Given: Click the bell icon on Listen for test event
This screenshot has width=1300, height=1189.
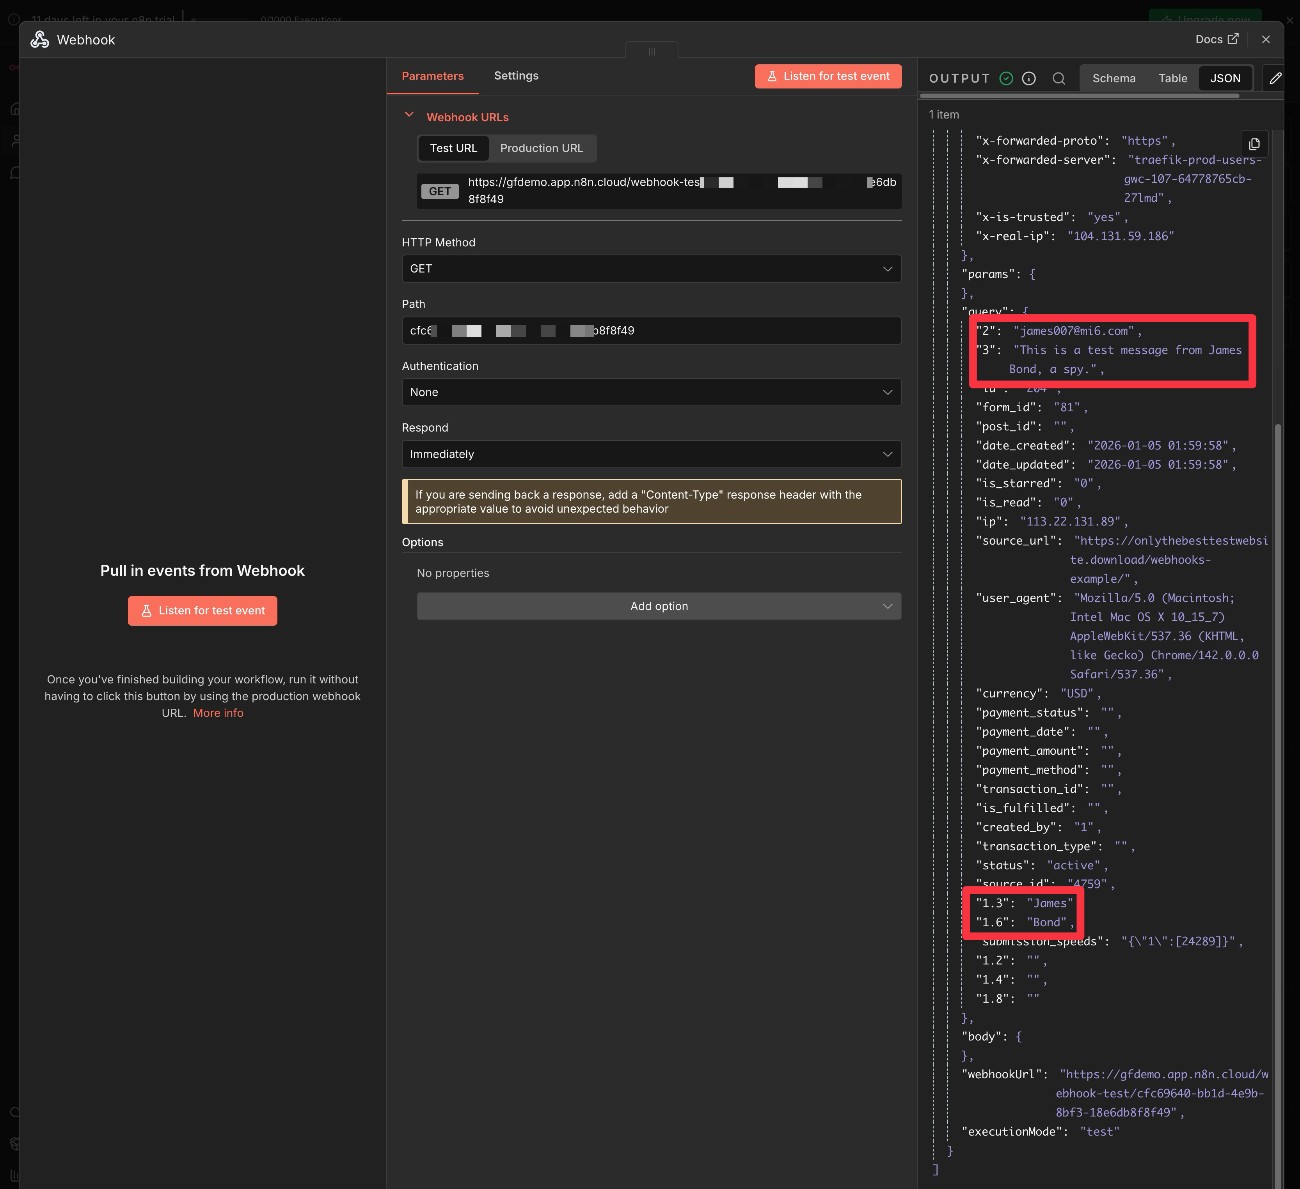Looking at the screenshot, I should coord(772,76).
